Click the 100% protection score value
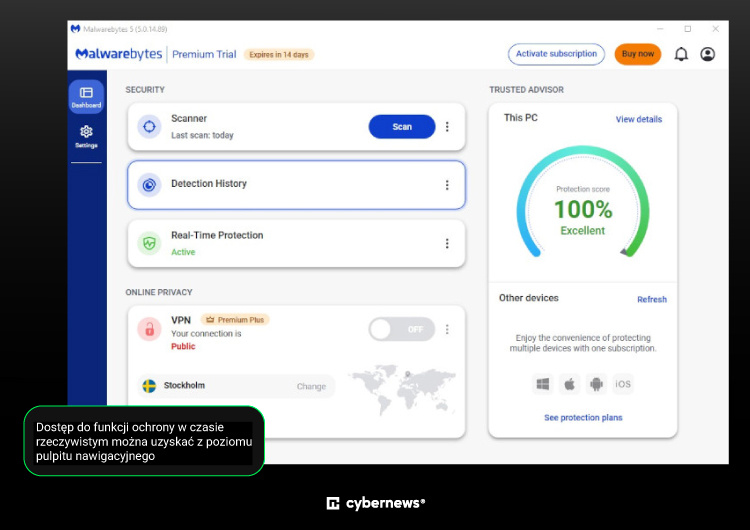 tap(583, 210)
